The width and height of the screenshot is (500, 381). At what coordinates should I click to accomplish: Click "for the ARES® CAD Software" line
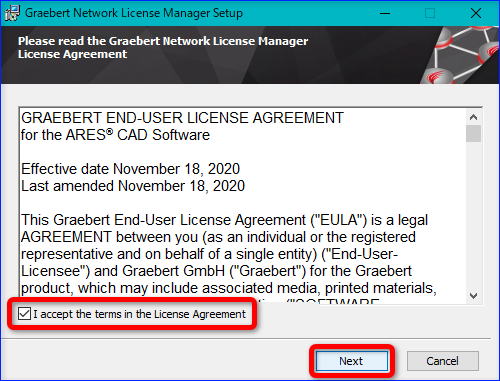click(115, 135)
